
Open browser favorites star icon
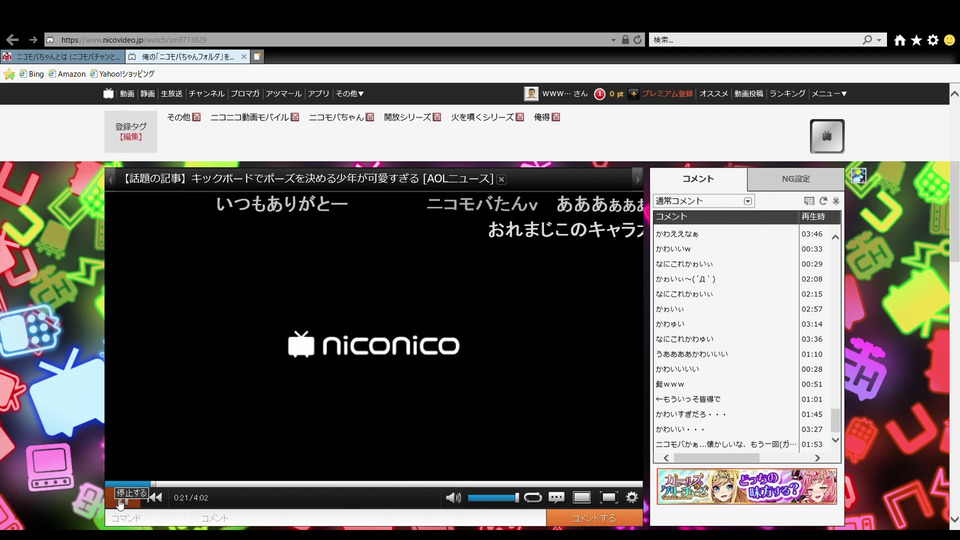916,40
